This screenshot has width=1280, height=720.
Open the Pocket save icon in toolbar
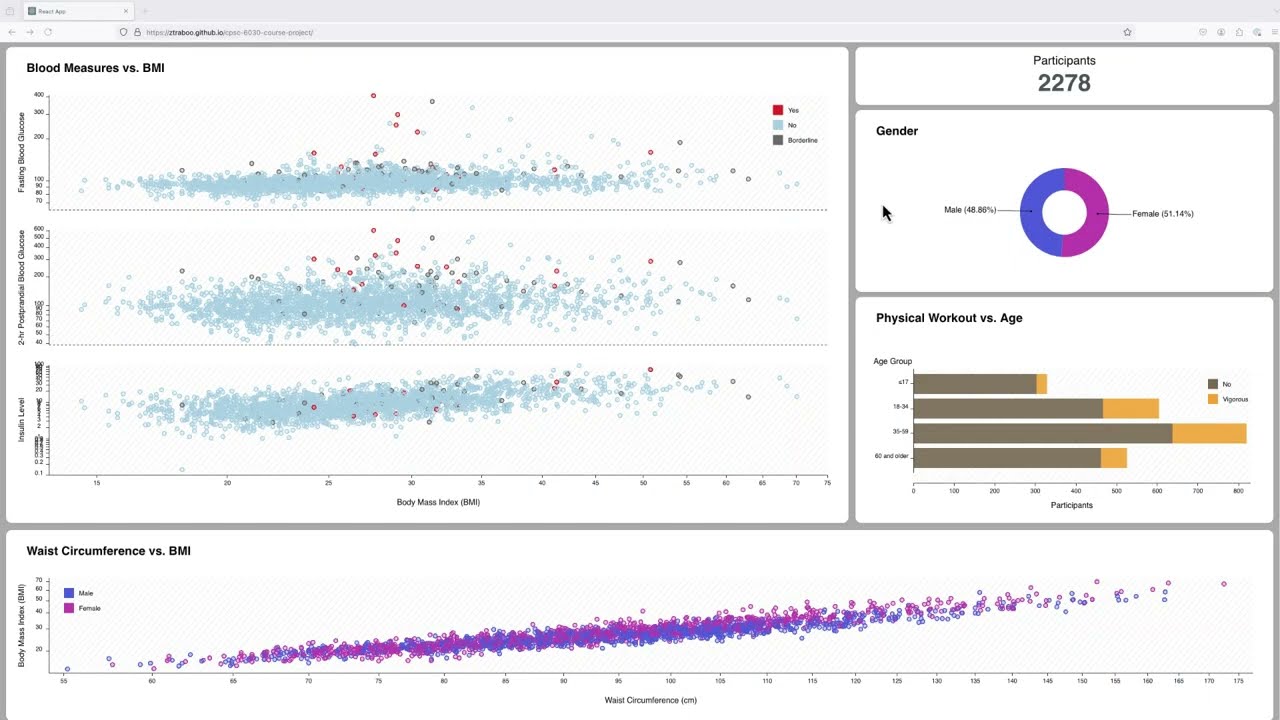[x=1203, y=32]
